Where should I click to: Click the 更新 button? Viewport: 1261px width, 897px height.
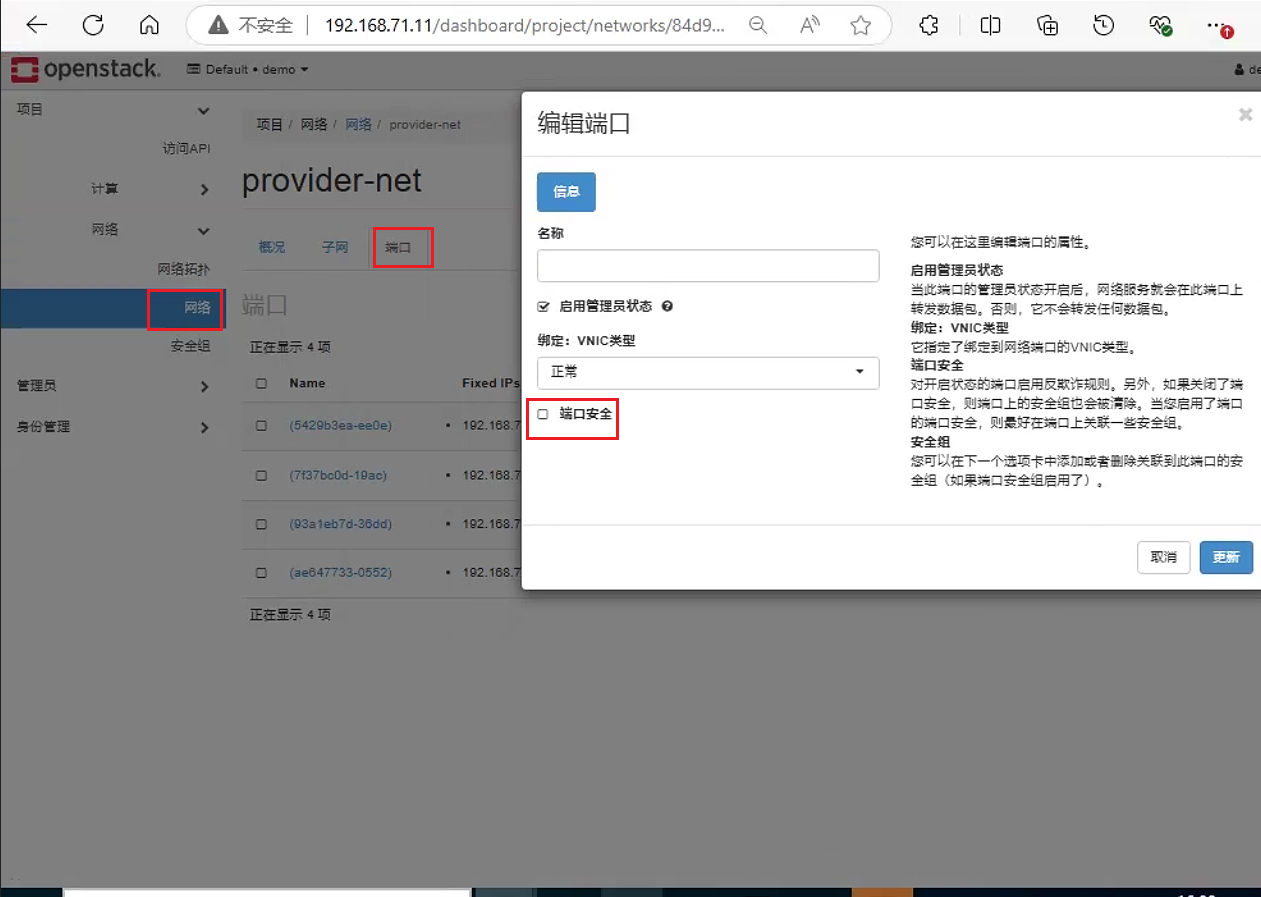pos(1226,557)
